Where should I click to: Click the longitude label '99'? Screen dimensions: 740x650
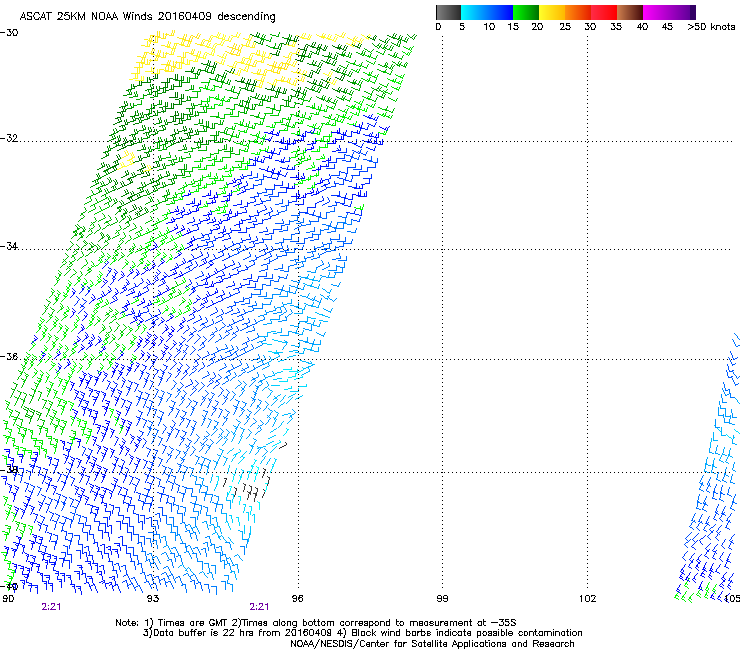442,599
